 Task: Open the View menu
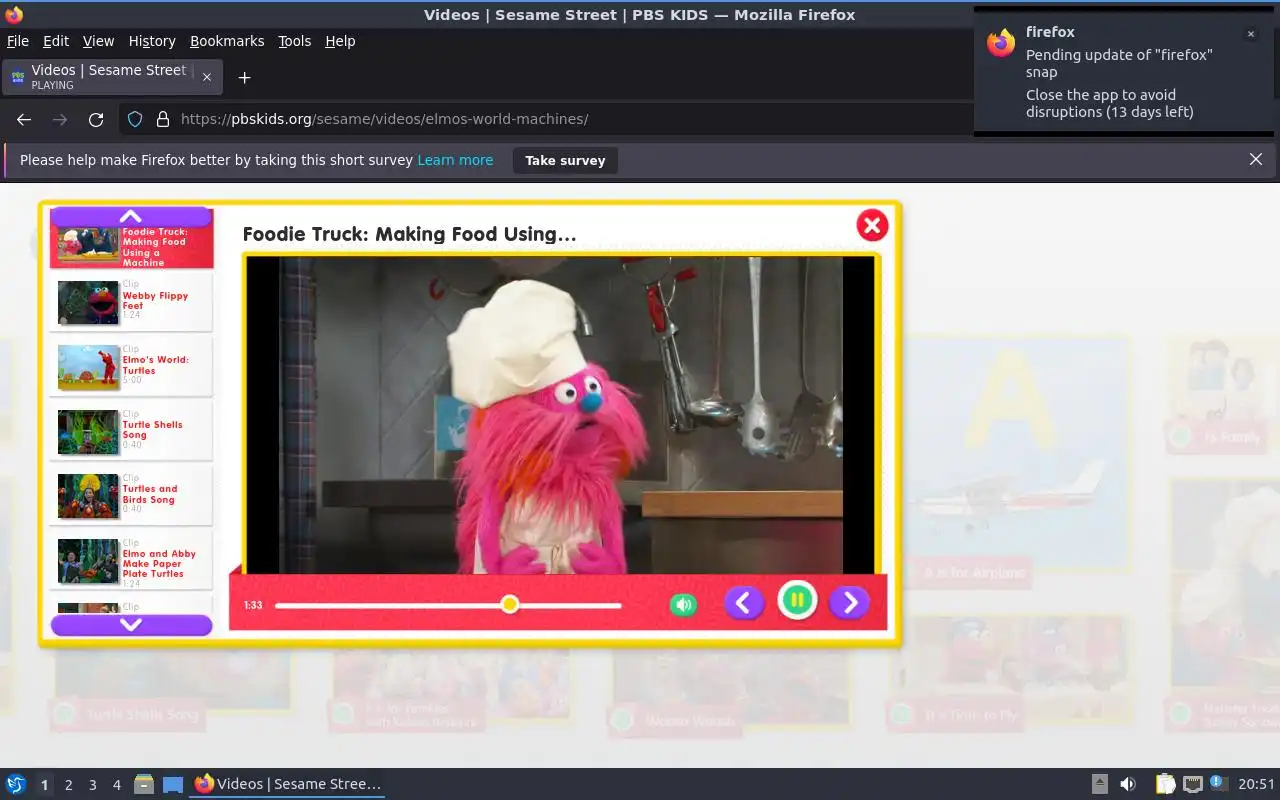click(98, 41)
